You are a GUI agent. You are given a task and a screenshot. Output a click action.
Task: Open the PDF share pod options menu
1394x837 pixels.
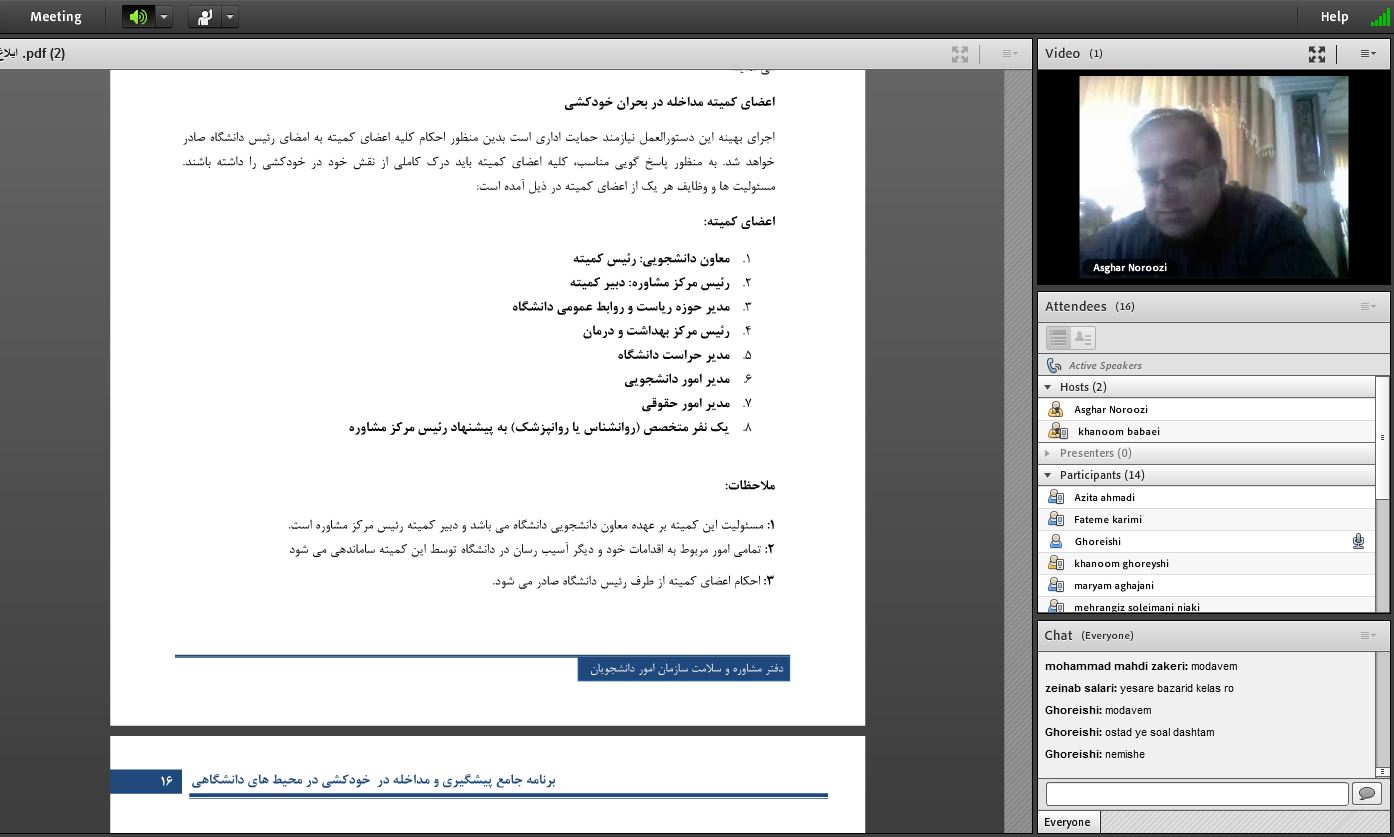pyautogui.click(x=1009, y=54)
